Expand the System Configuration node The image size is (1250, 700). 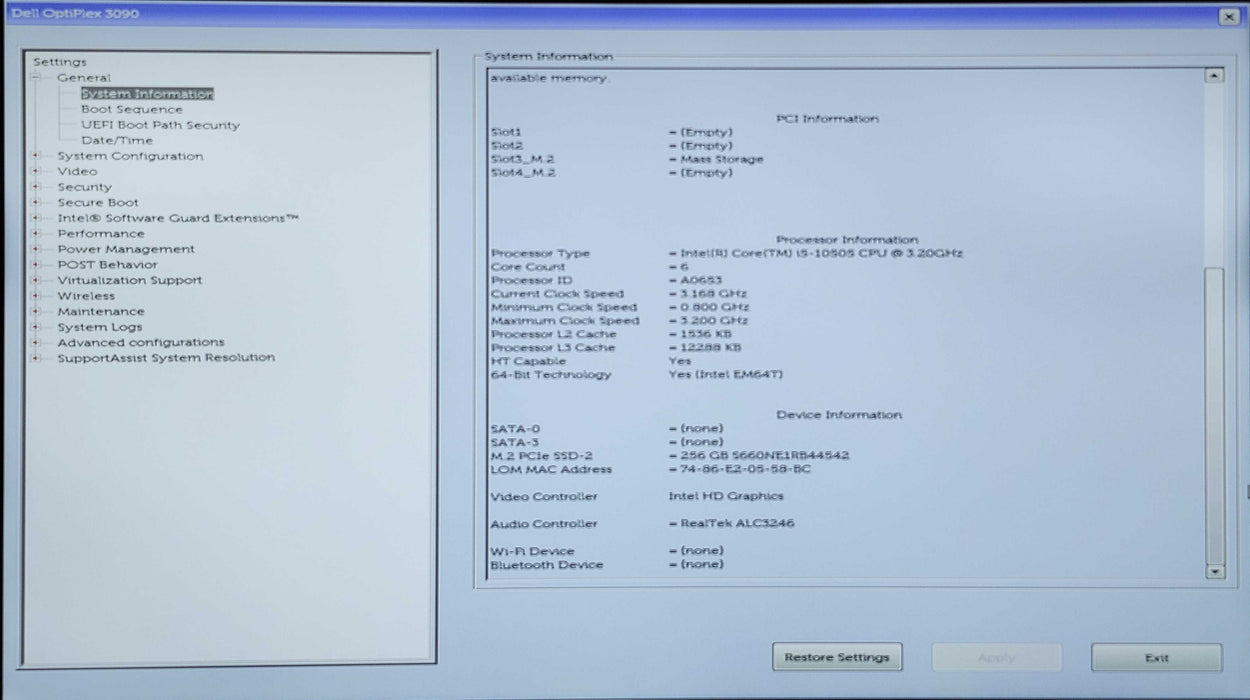pos(36,156)
